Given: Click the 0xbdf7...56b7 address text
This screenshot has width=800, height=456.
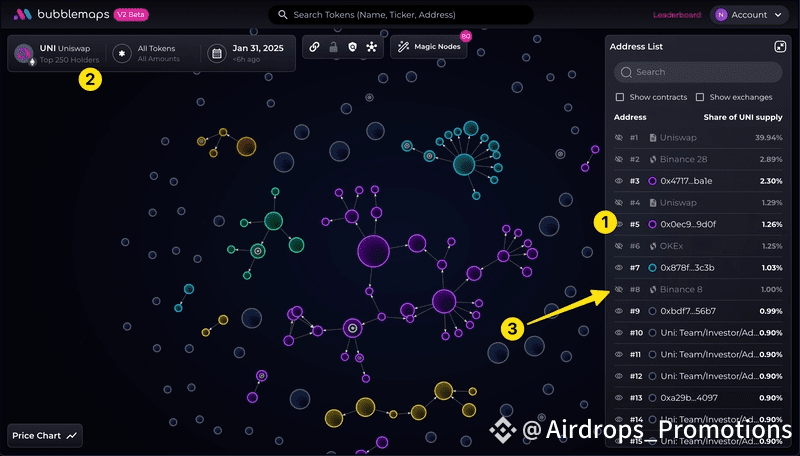Looking at the screenshot, I should [x=688, y=311].
